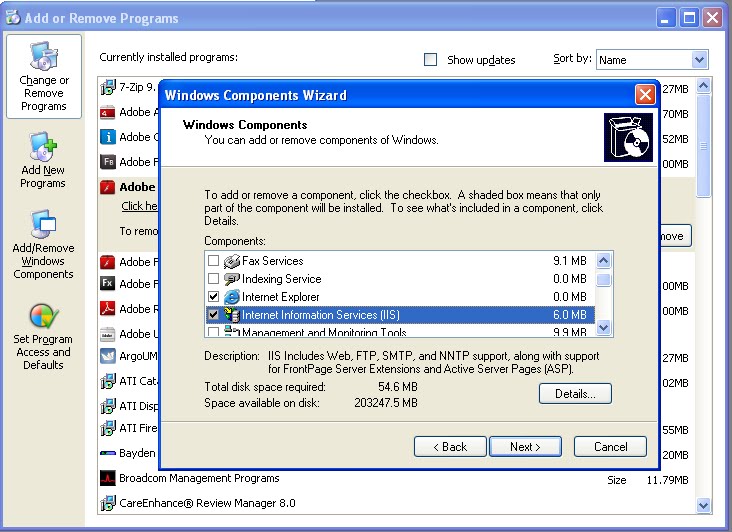Click the ATI Fire program icon
The height and width of the screenshot is (532, 732).
tap(108, 428)
